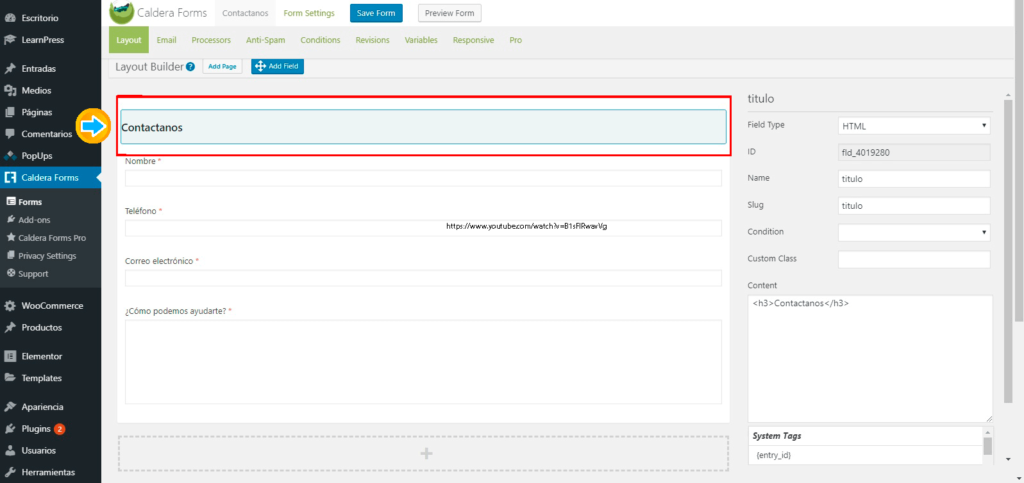Open Apariencia in the sidebar
The width and height of the screenshot is (1024, 483).
pos(42,407)
